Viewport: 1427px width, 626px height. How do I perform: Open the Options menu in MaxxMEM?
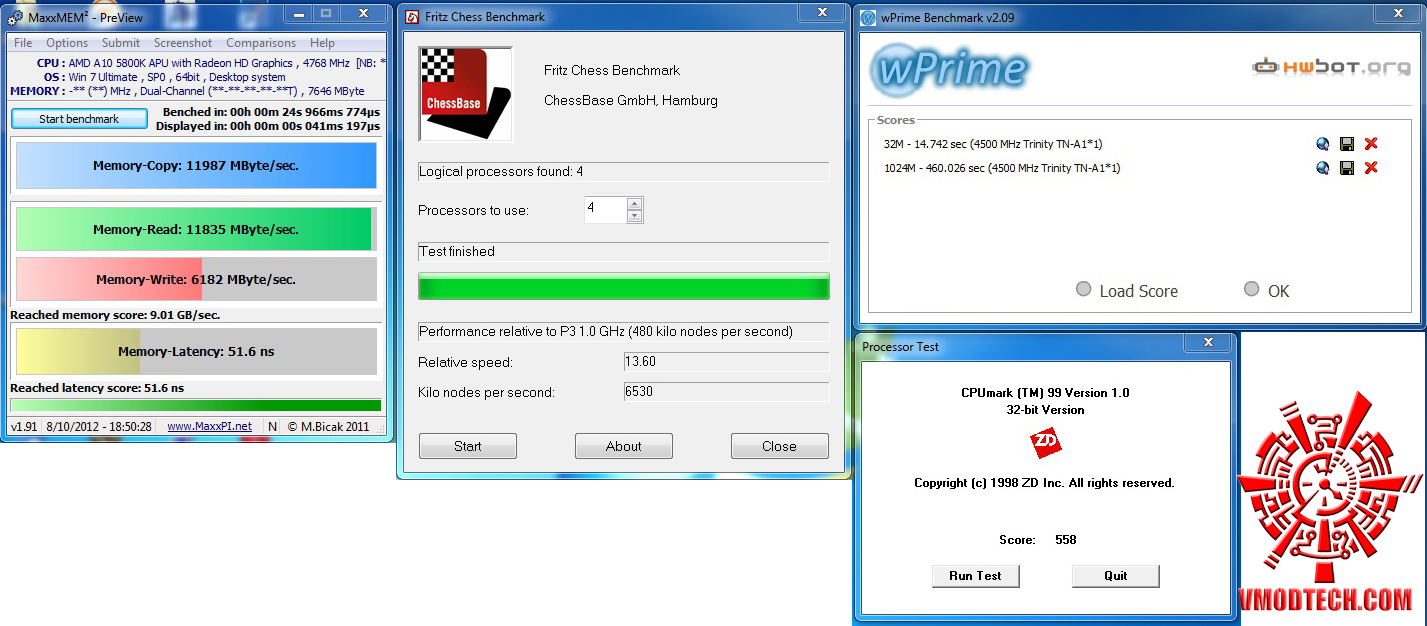[x=67, y=43]
